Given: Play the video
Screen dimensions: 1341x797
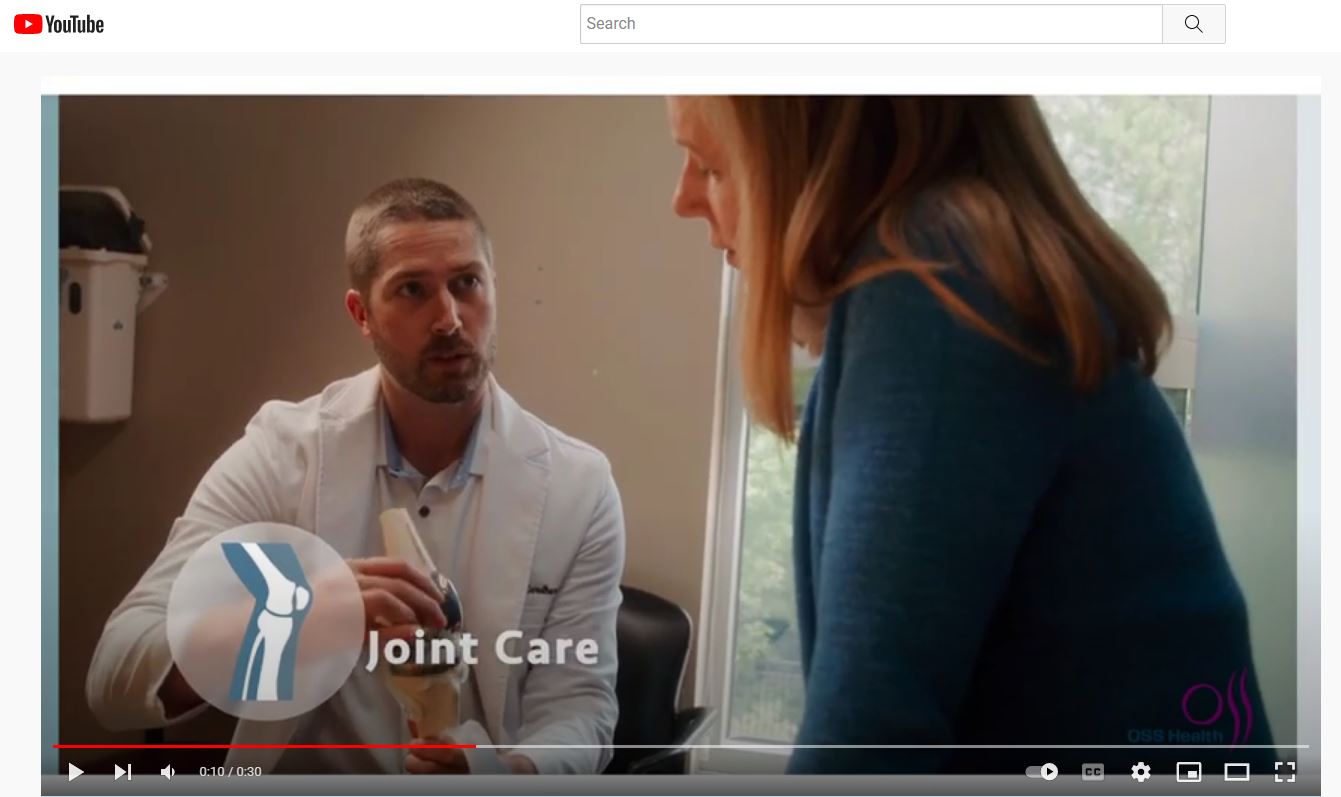Looking at the screenshot, I should coord(76,772).
